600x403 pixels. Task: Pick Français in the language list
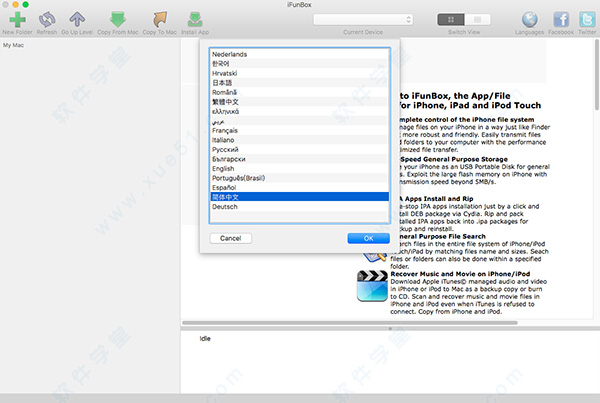tap(227, 130)
